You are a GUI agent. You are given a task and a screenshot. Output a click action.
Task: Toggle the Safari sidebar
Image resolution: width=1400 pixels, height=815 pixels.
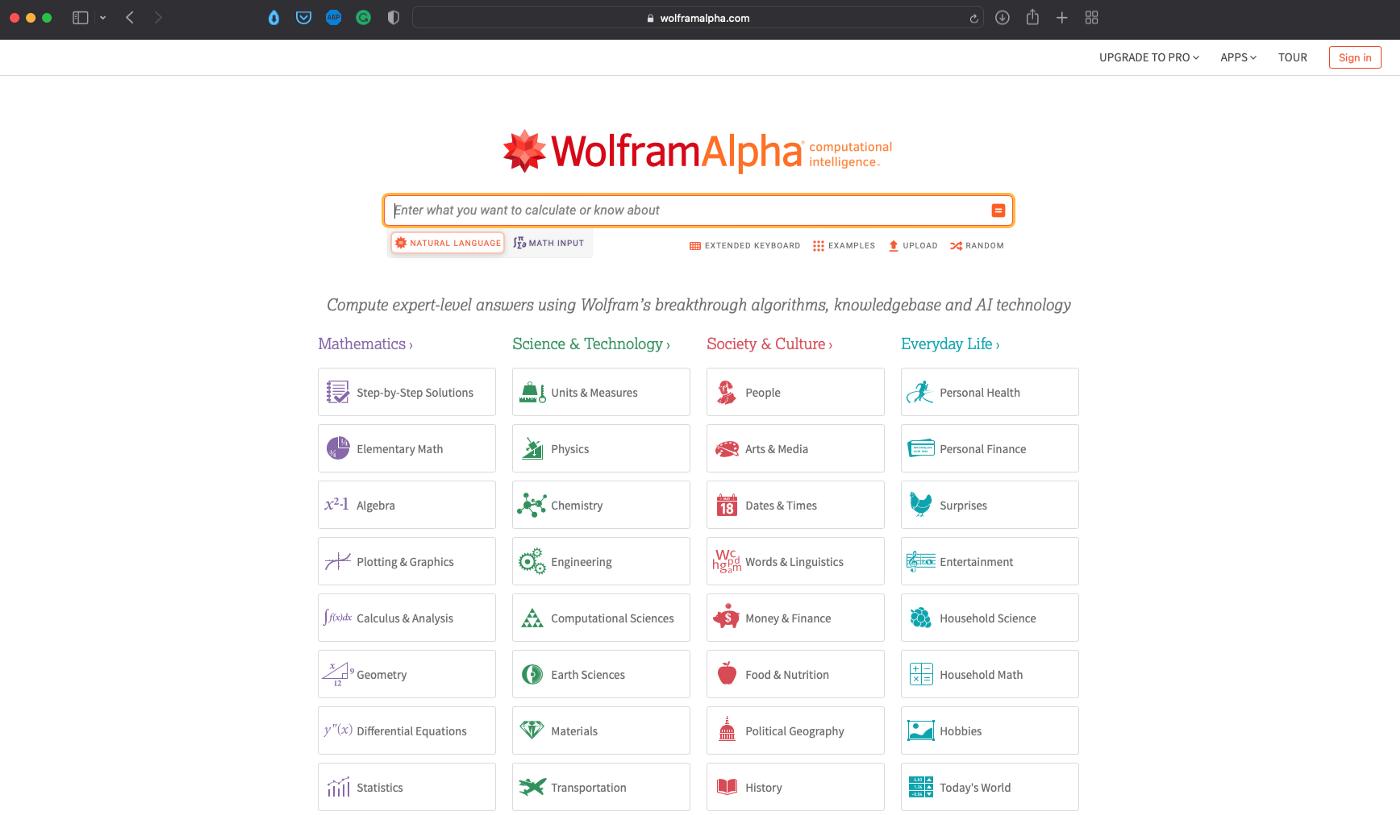pyautogui.click(x=81, y=18)
